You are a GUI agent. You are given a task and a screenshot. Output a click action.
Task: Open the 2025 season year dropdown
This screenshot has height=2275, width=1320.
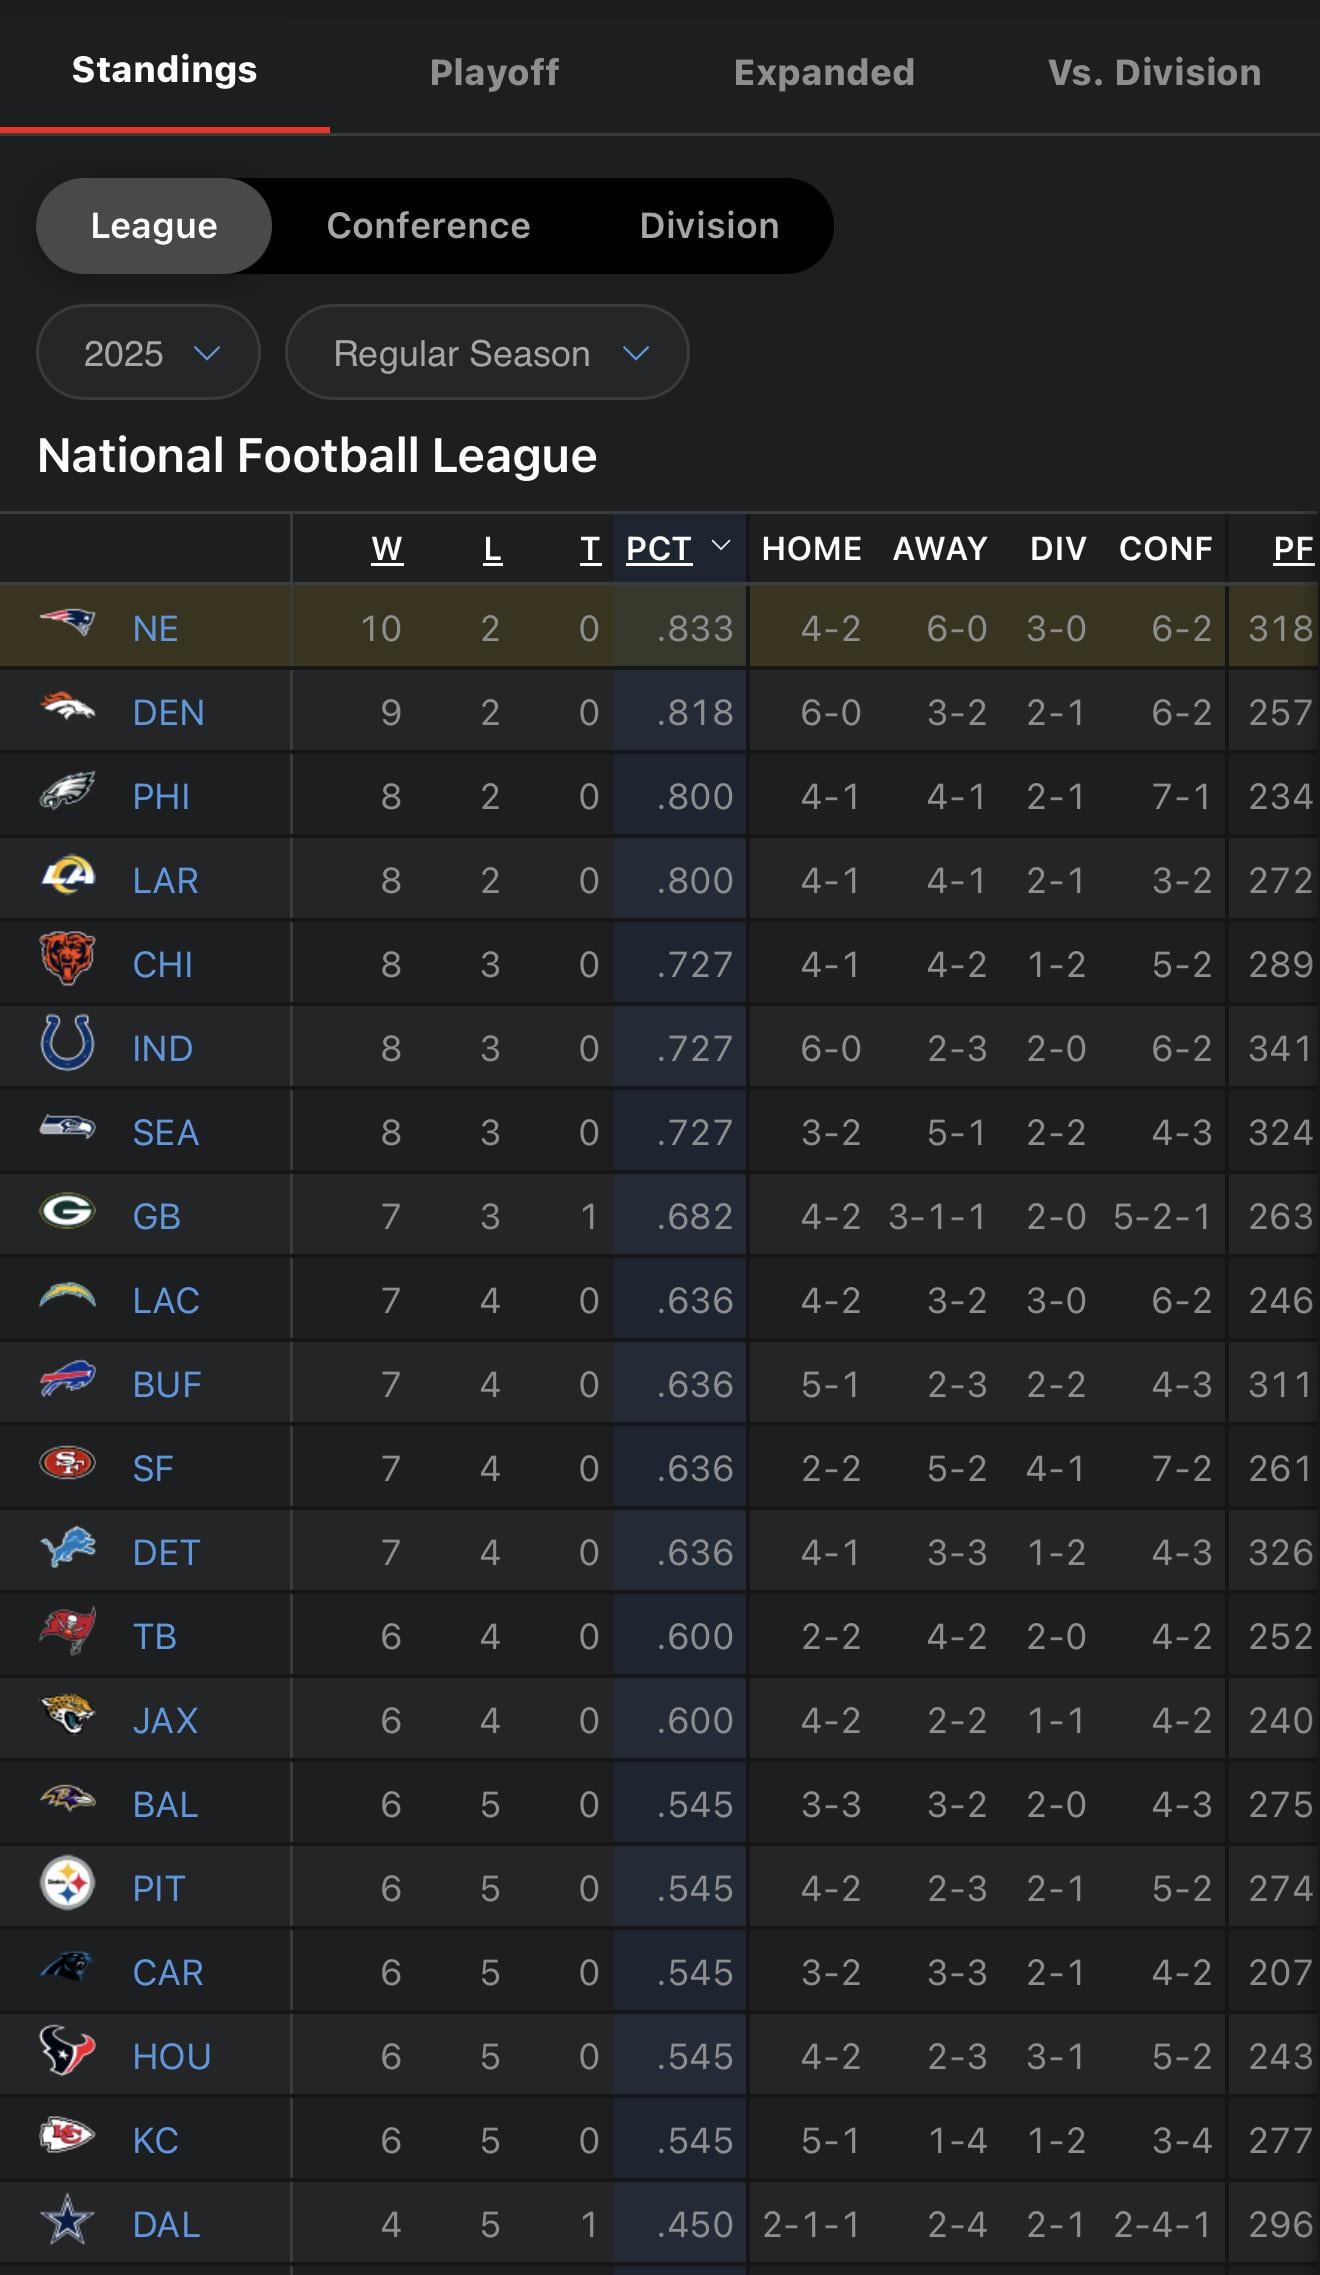click(x=149, y=353)
